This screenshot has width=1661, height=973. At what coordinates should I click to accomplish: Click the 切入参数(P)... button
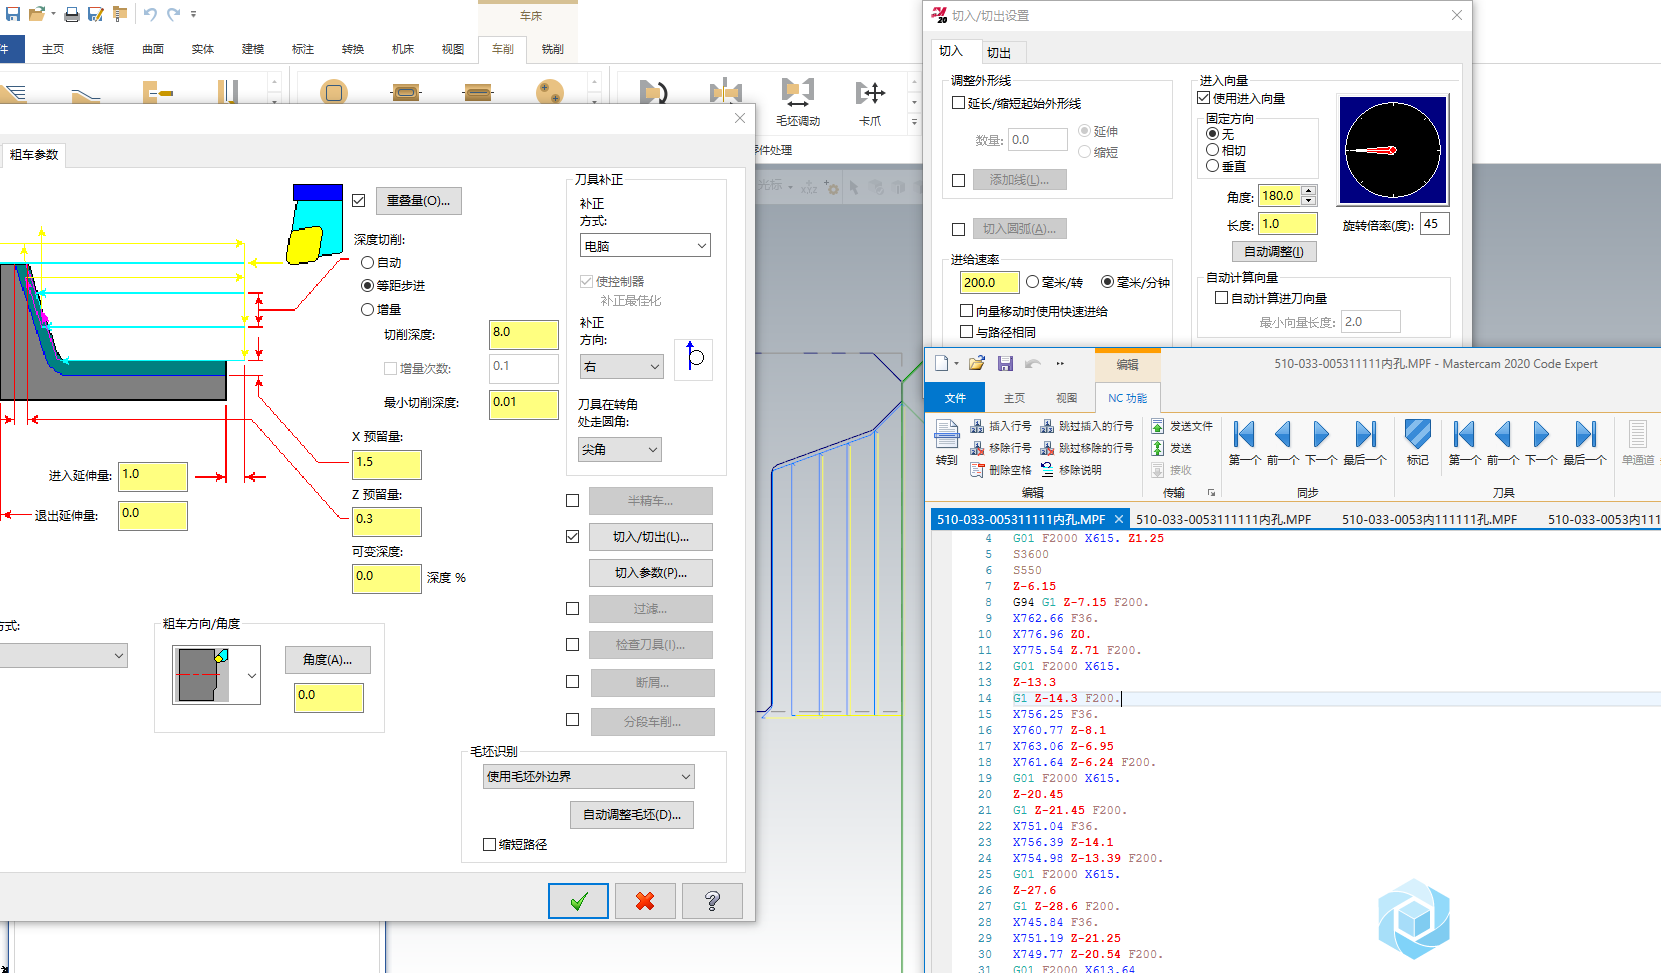(x=651, y=573)
